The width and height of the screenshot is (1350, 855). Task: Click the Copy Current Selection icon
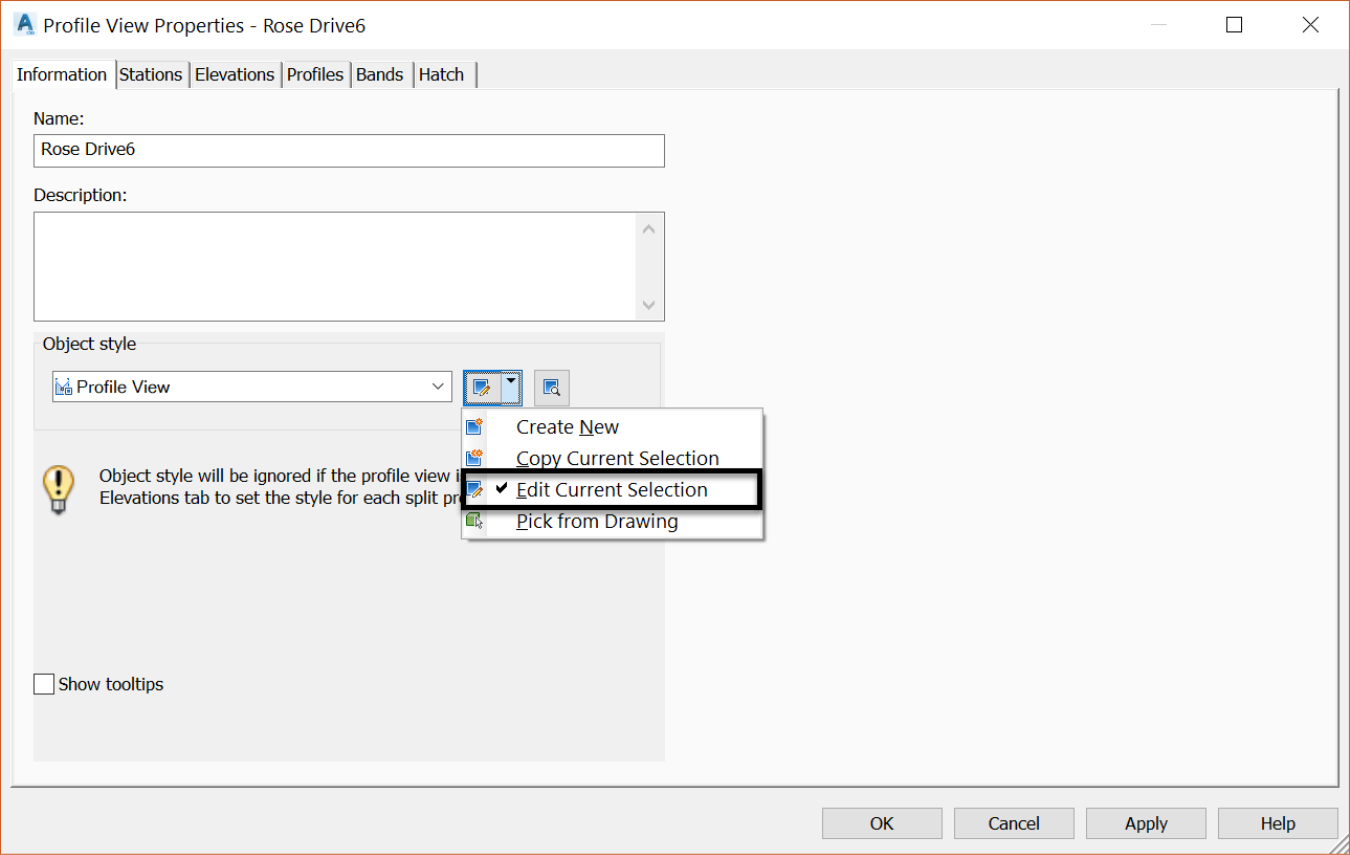(475, 458)
